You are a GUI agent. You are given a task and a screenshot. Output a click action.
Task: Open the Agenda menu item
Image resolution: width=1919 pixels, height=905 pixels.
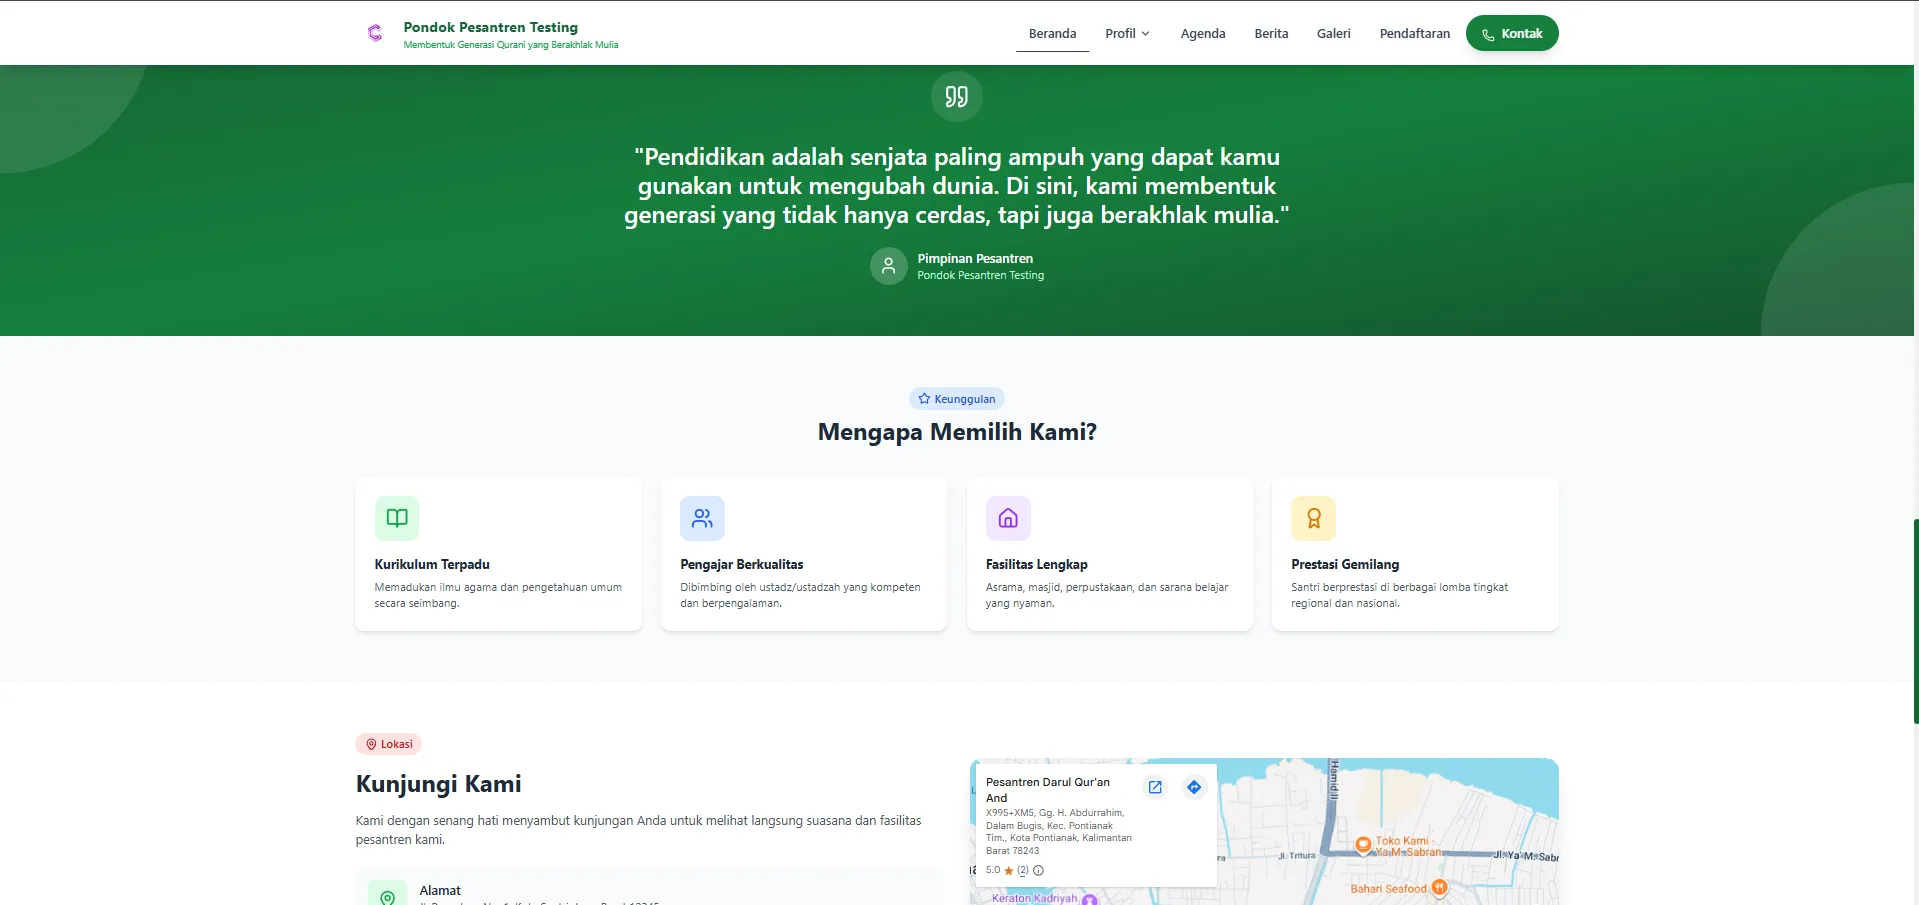click(1202, 34)
